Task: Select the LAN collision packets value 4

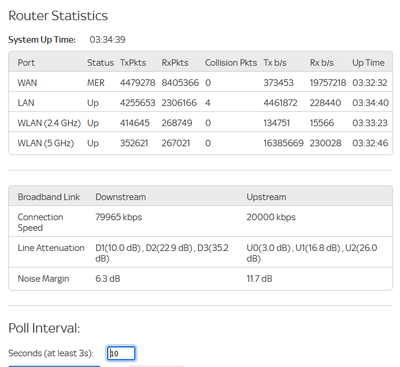Action: click(208, 103)
